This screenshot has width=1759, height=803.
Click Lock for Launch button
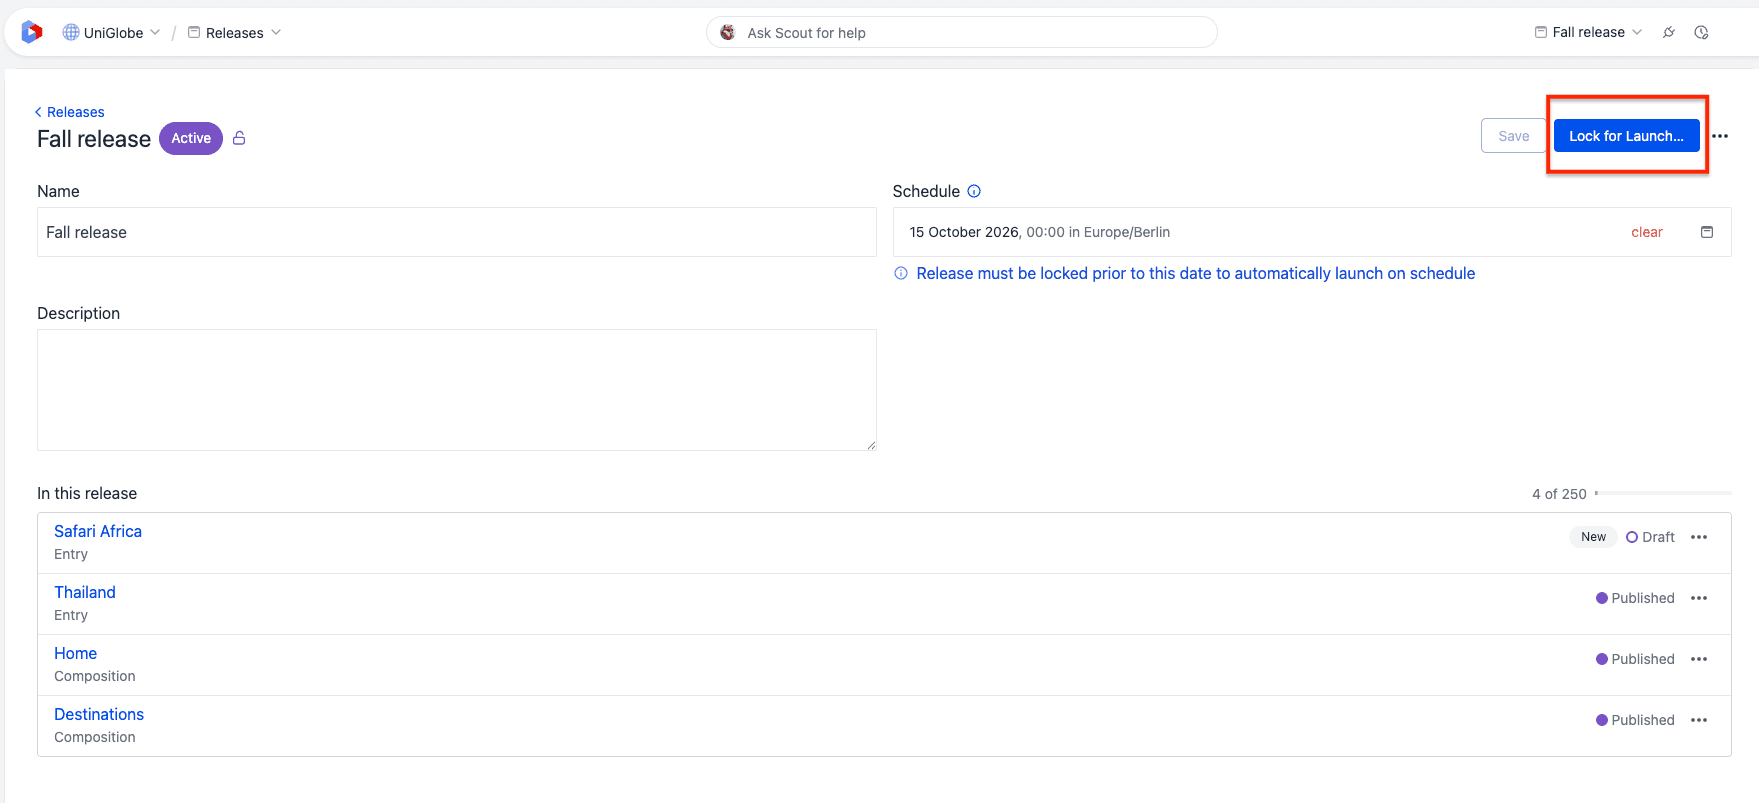1626,136
